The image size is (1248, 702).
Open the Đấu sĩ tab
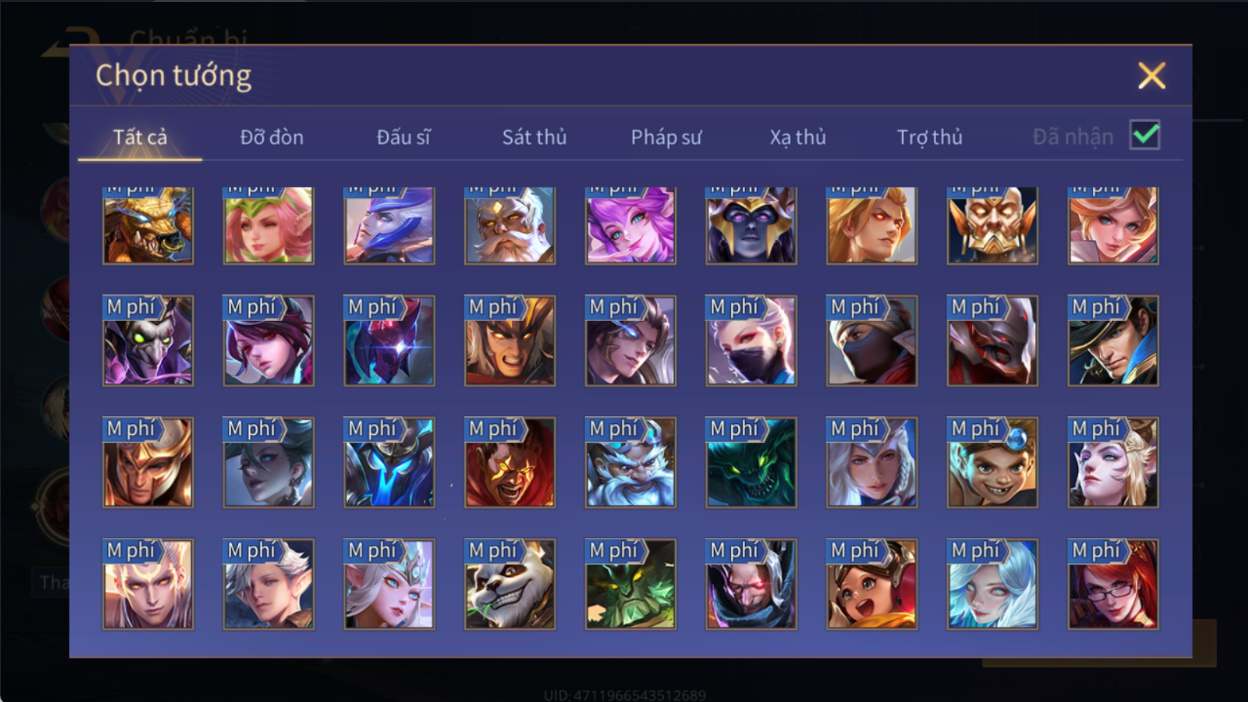[403, 137]
